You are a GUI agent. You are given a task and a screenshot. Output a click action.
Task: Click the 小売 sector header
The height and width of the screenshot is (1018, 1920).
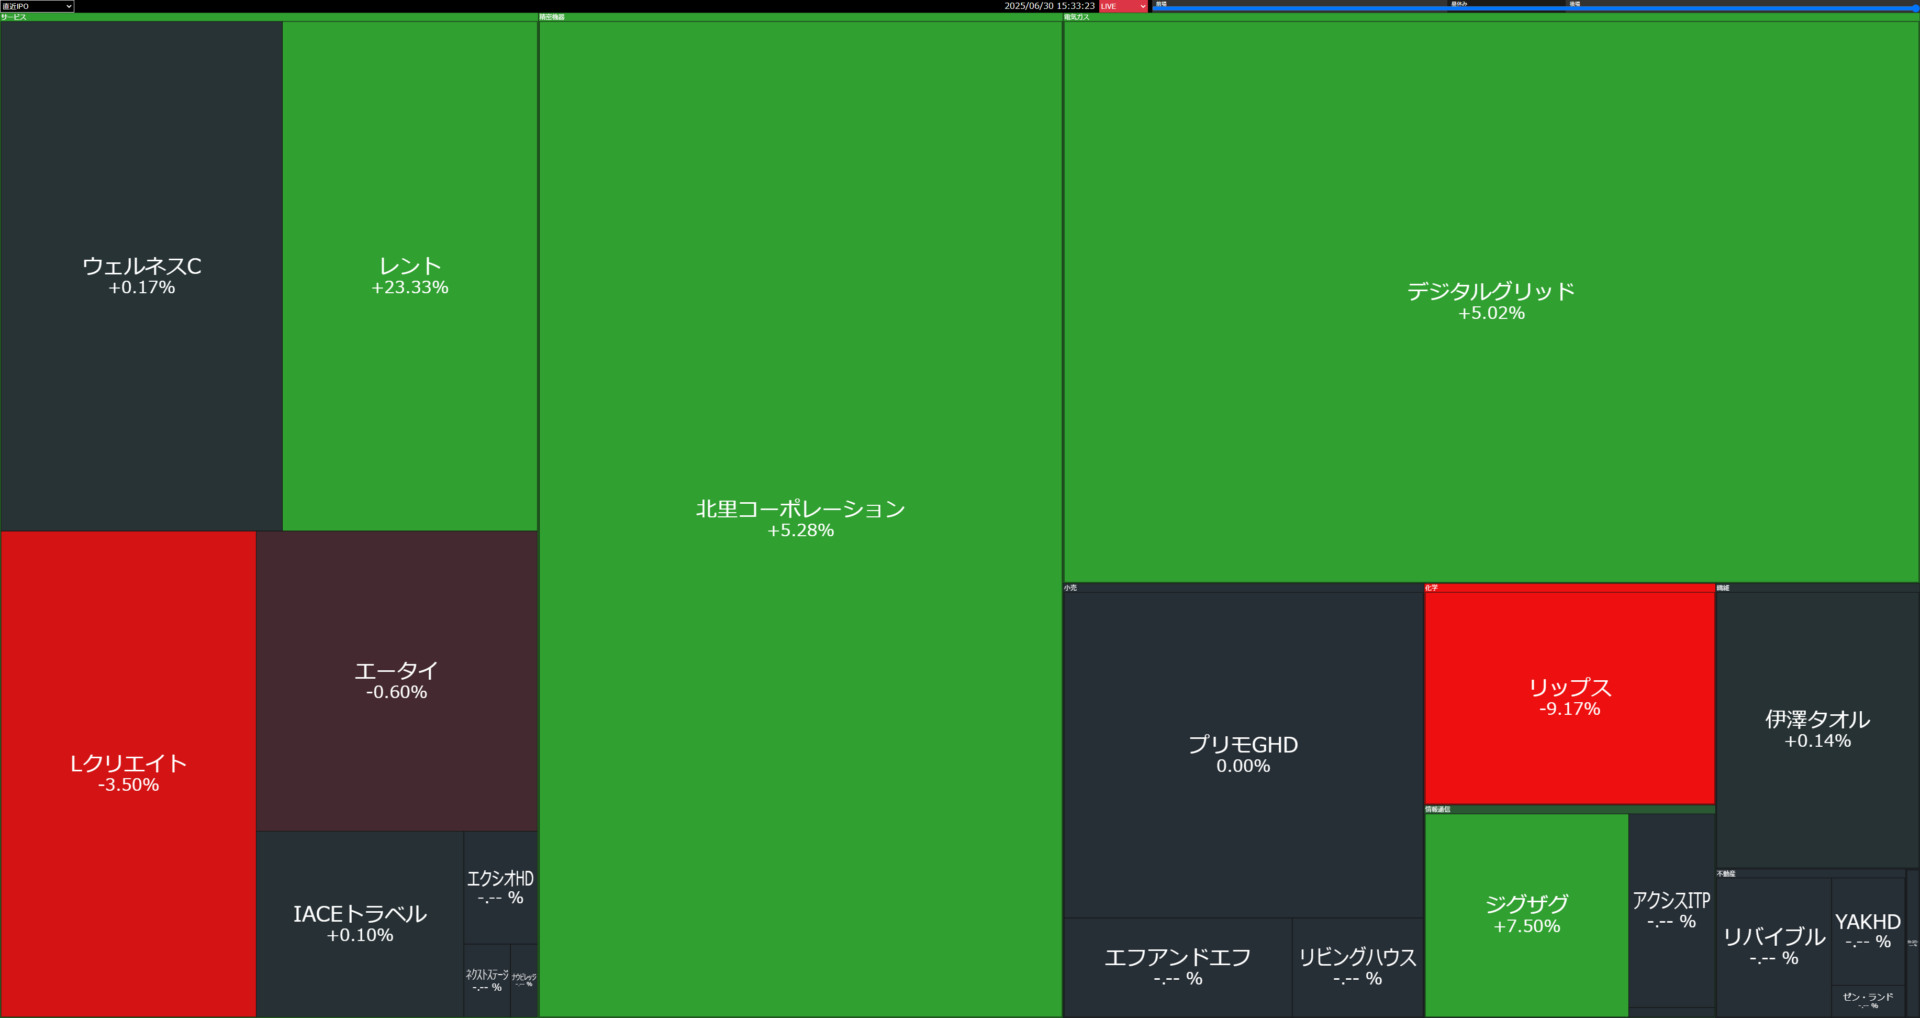tap(1243, 588)
